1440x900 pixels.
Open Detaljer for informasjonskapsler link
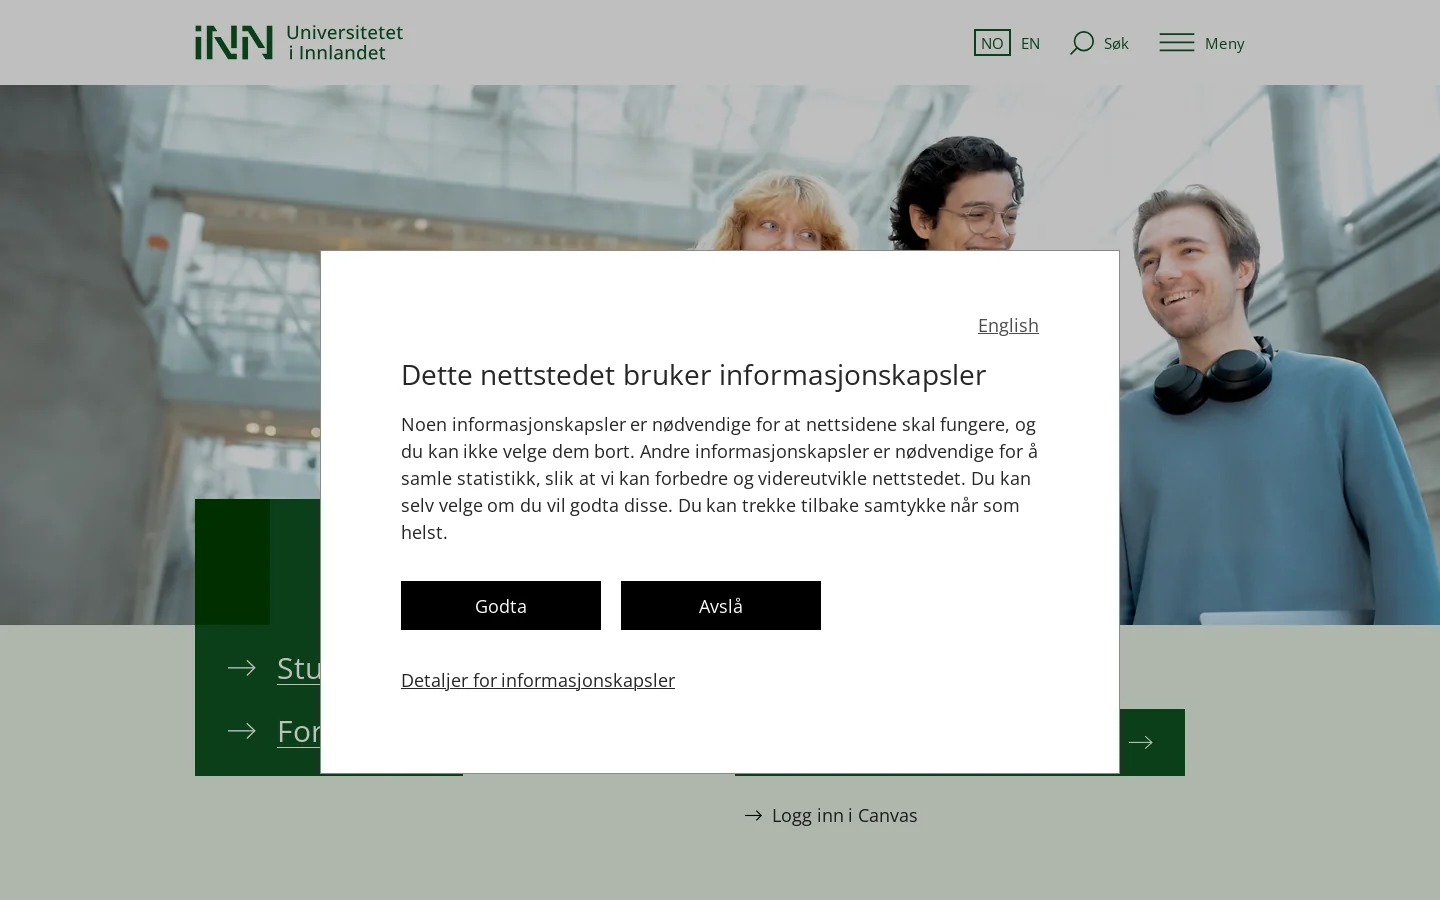[538, 680]
